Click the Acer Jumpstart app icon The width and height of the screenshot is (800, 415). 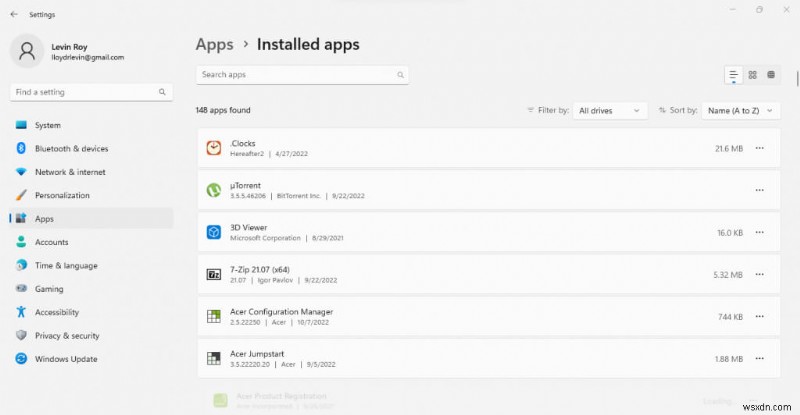[214, 358]
